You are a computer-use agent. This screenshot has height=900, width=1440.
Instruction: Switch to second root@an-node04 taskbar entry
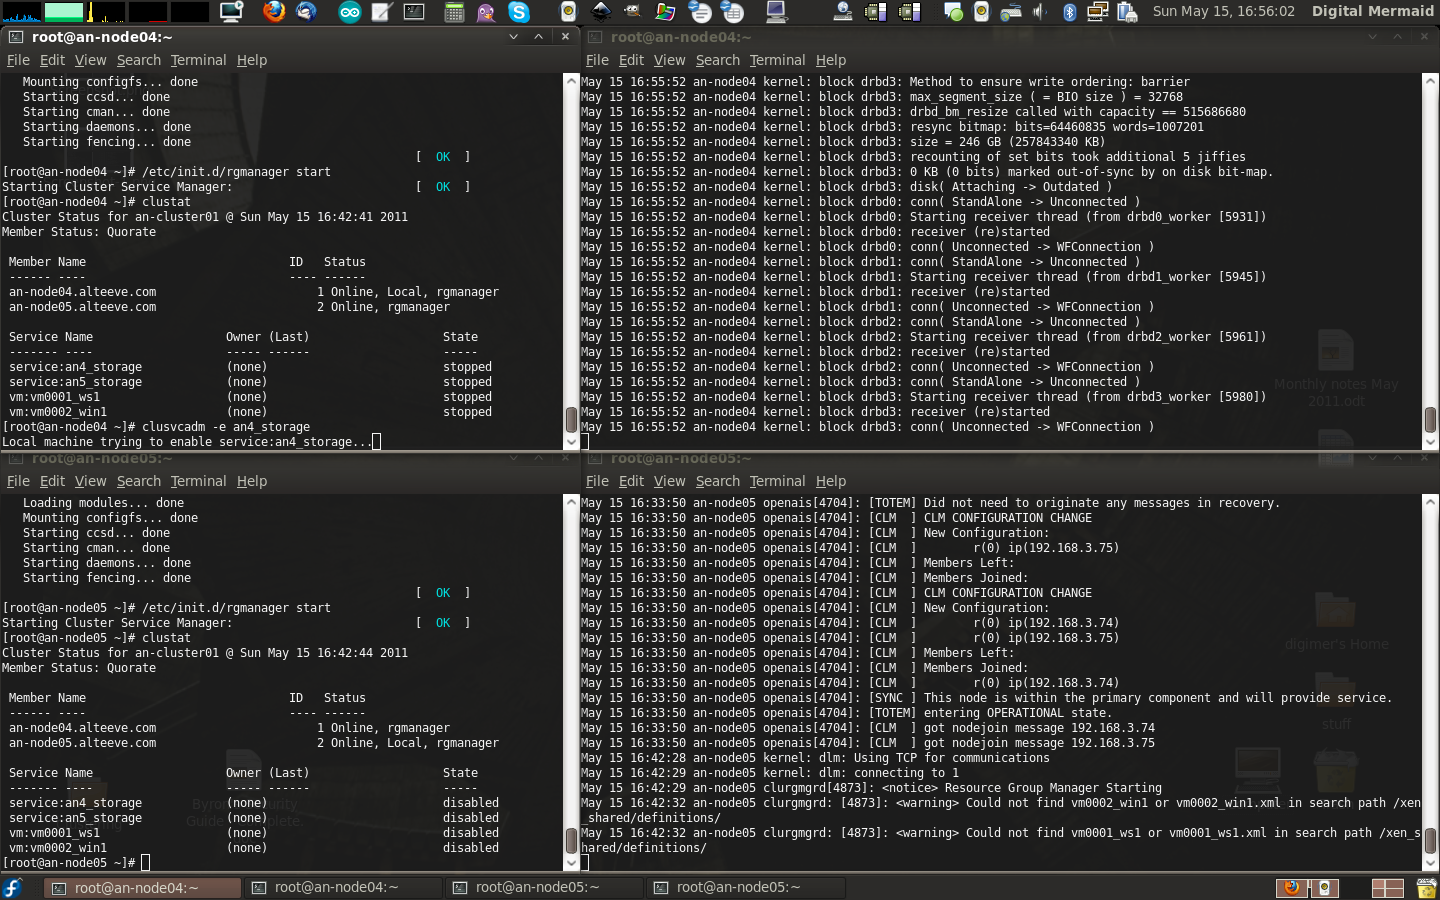(x=343, y=888)
